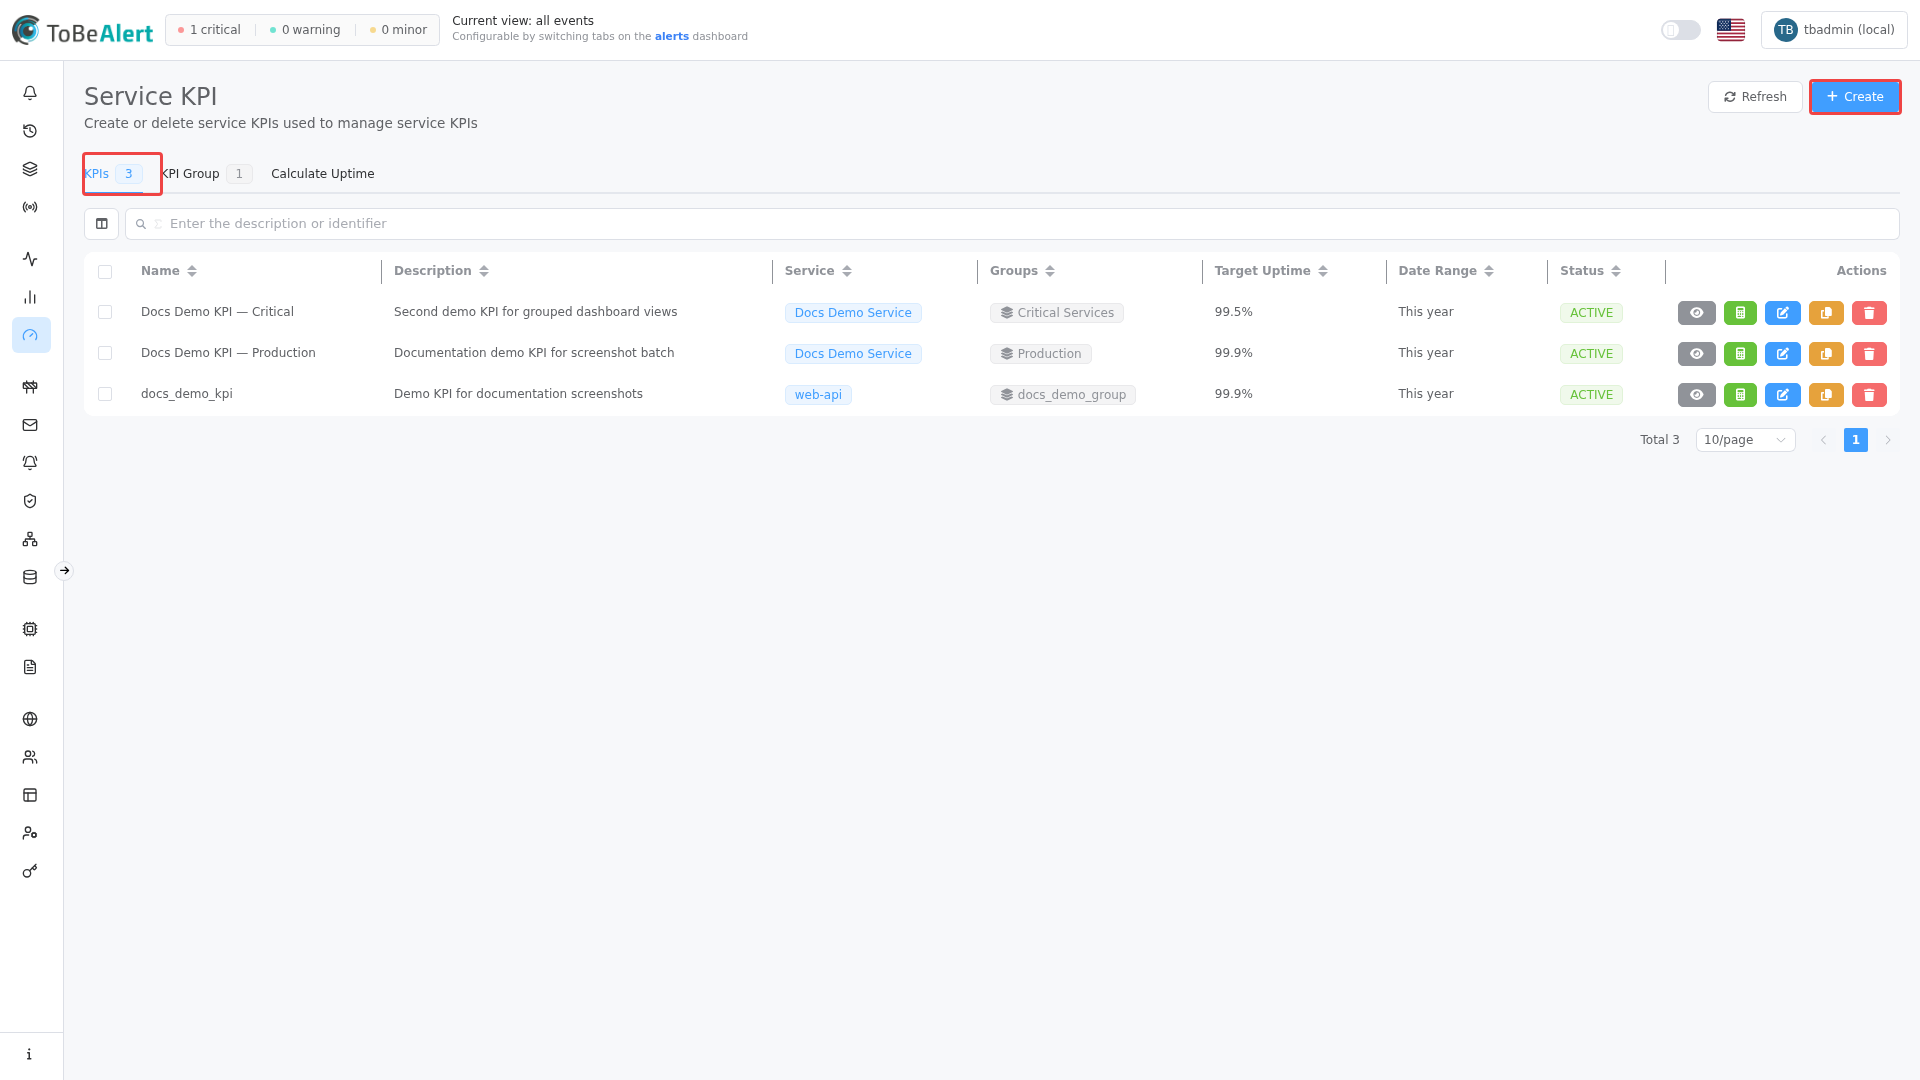Switch to the KPI Group tab
Screen dimensions: 1920x1080
206,174
